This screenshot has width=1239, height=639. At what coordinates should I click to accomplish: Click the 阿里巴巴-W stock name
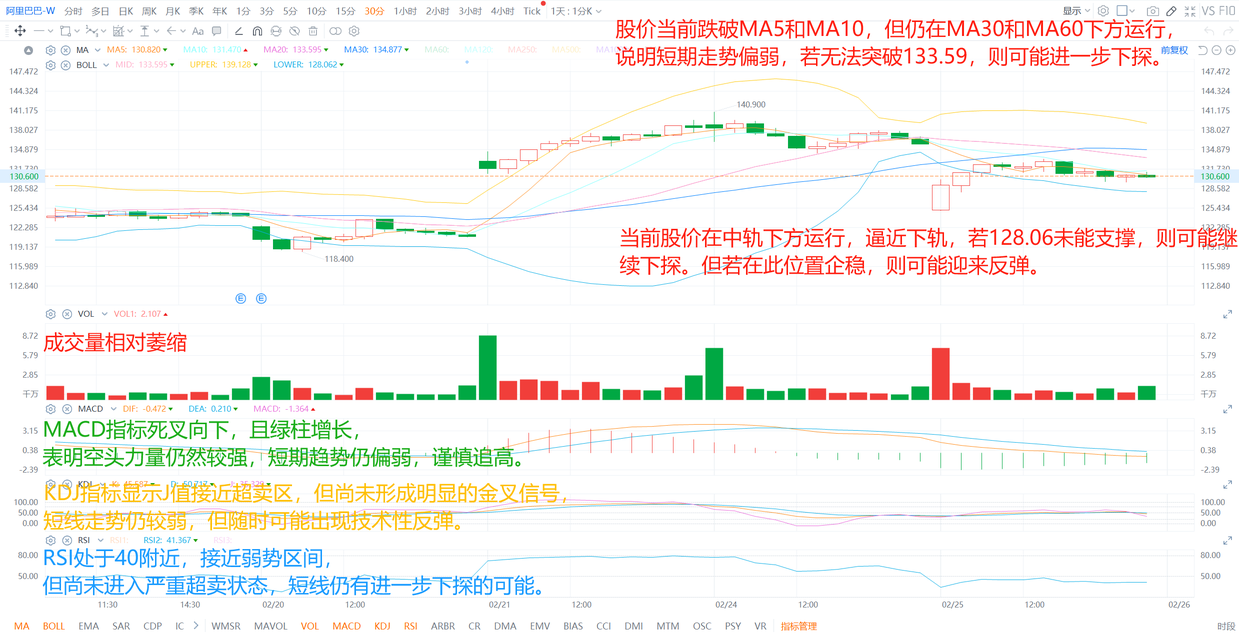tap(30, 11)
